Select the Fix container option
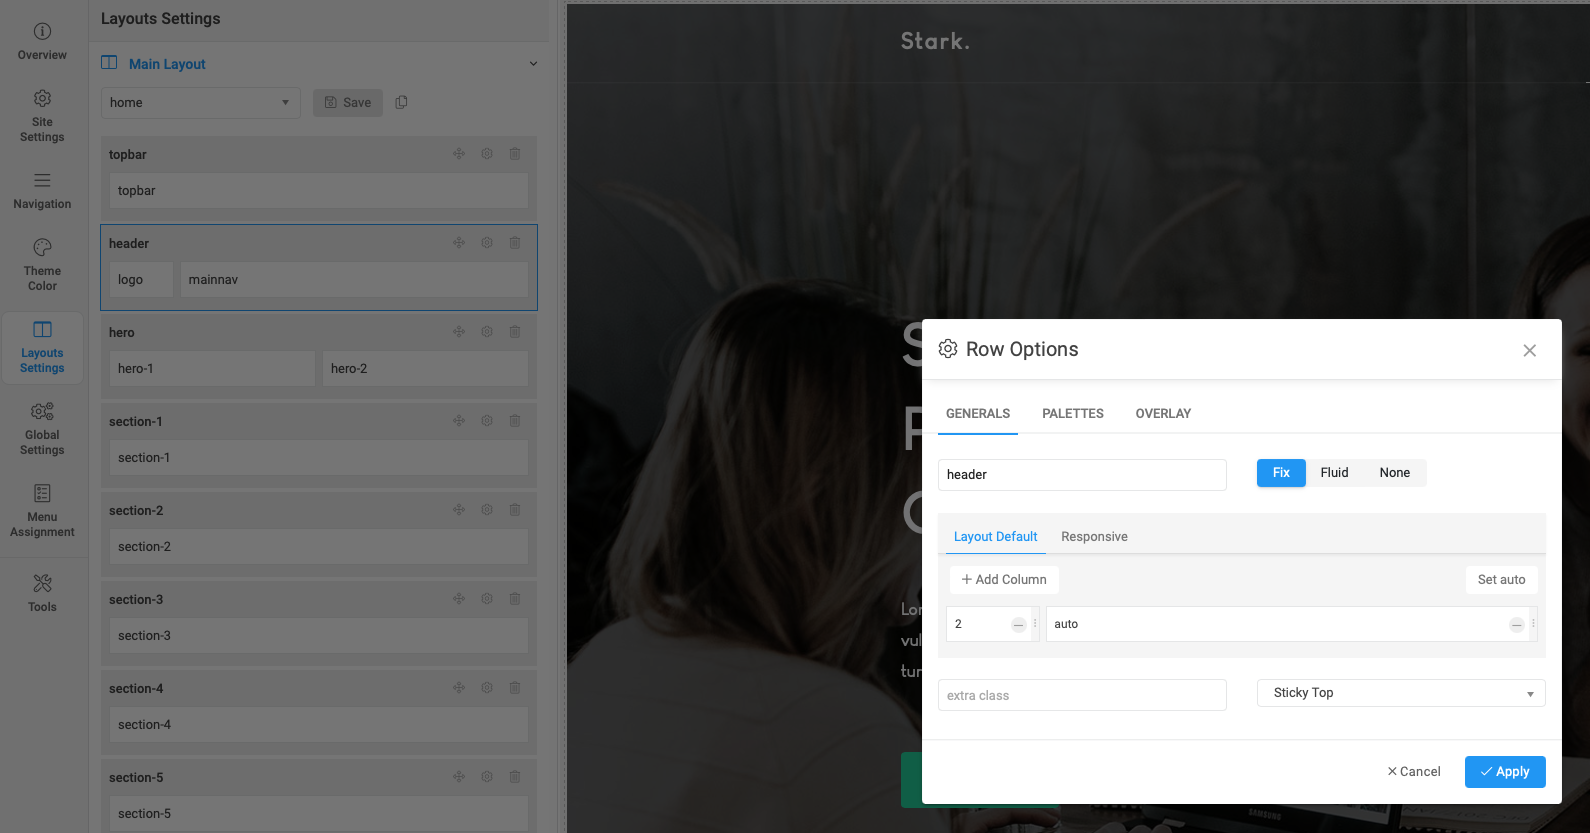Image resolution: width=1590 pixels, height=833 pixels. pos(1281,473)
